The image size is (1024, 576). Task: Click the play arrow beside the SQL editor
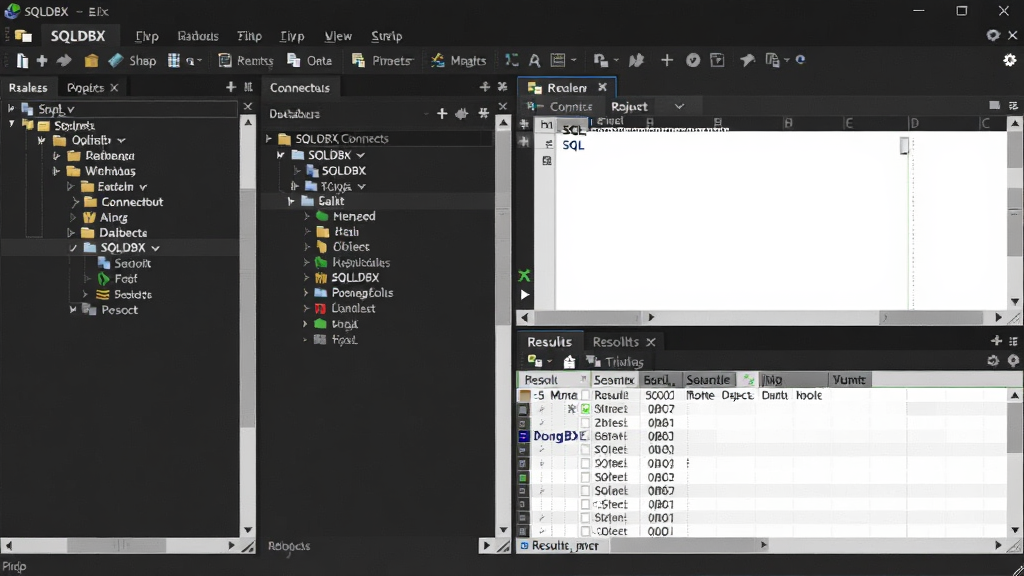tap(524, 295)
